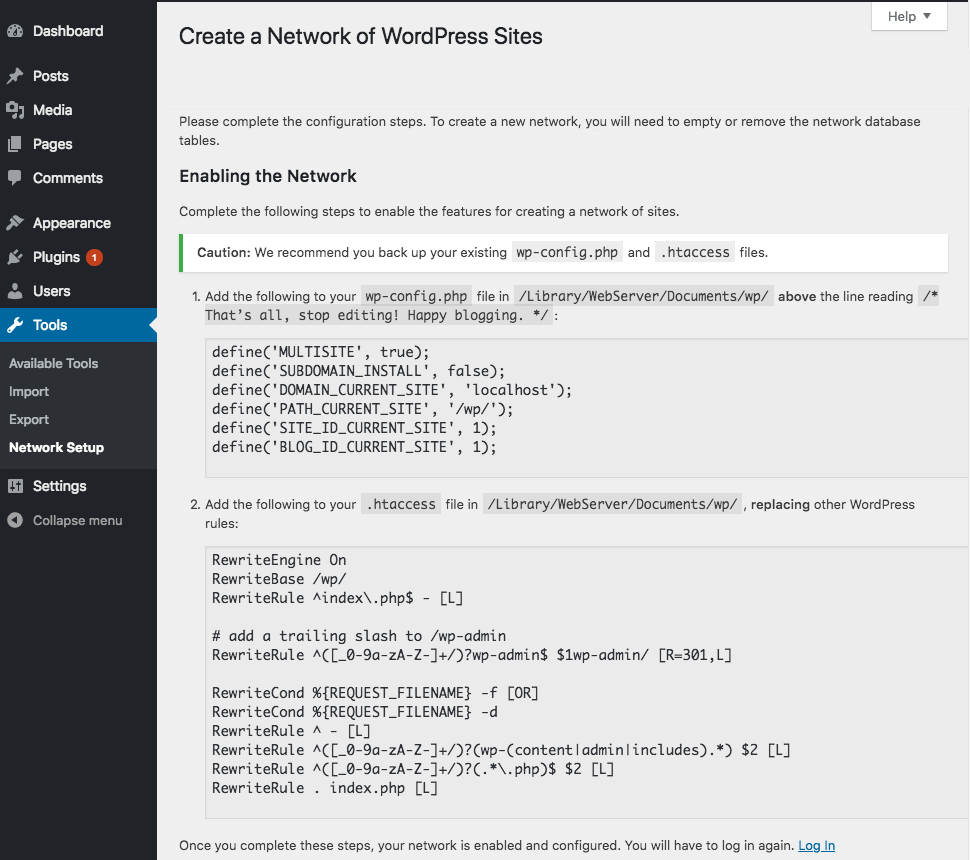The image size is (970, 860).
Task: Click the Posts pushpin icon
Action: (15, 76)
